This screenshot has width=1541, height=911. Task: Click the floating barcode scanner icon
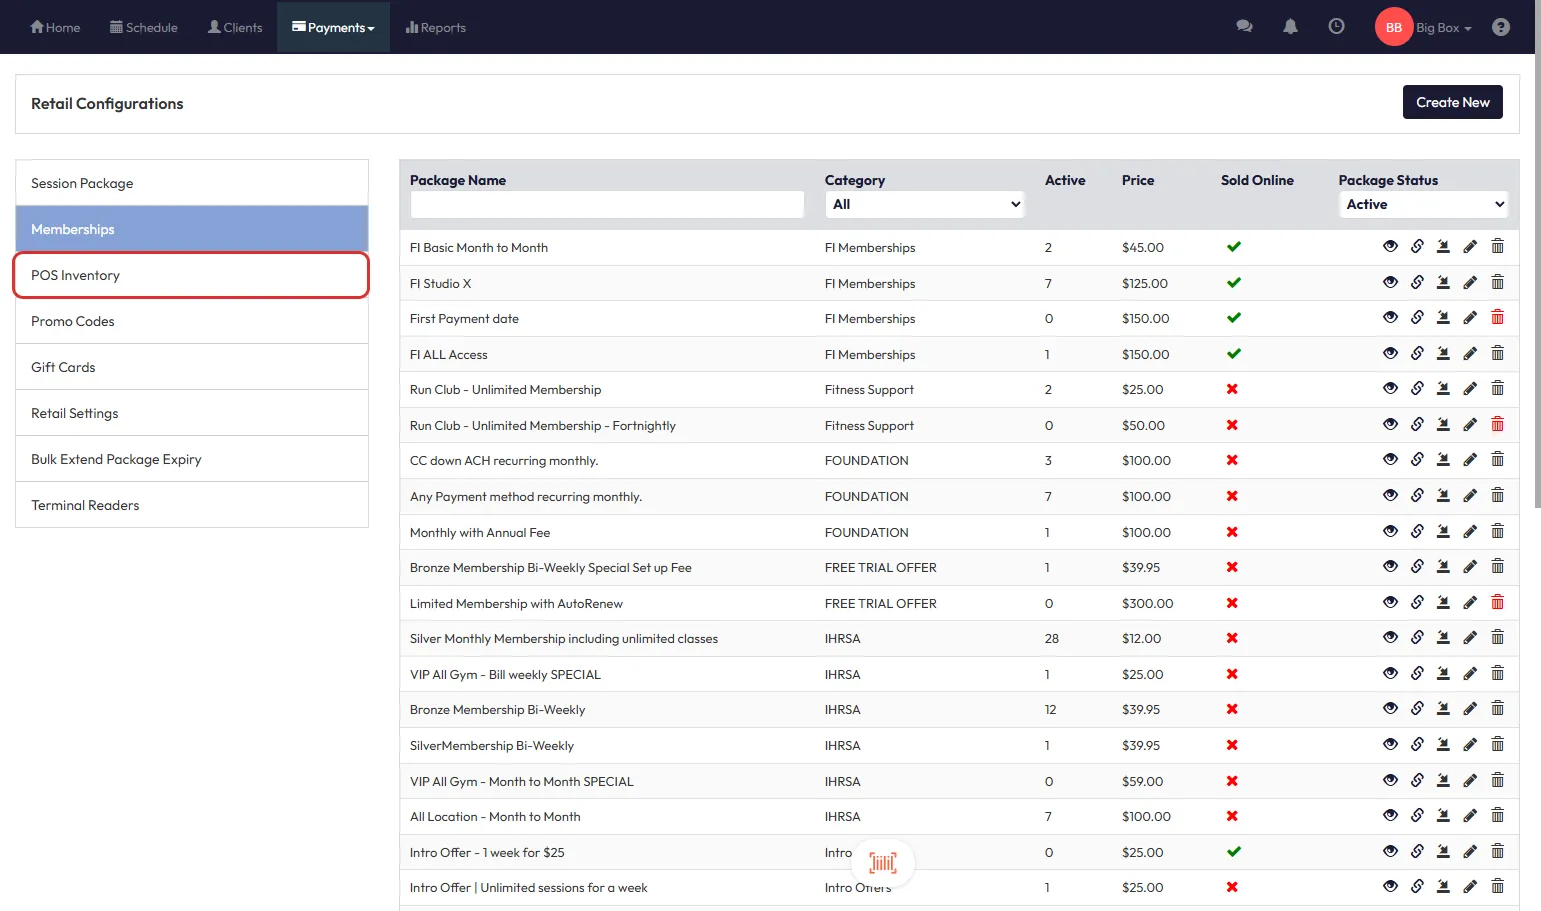click(x=882, y=863)
